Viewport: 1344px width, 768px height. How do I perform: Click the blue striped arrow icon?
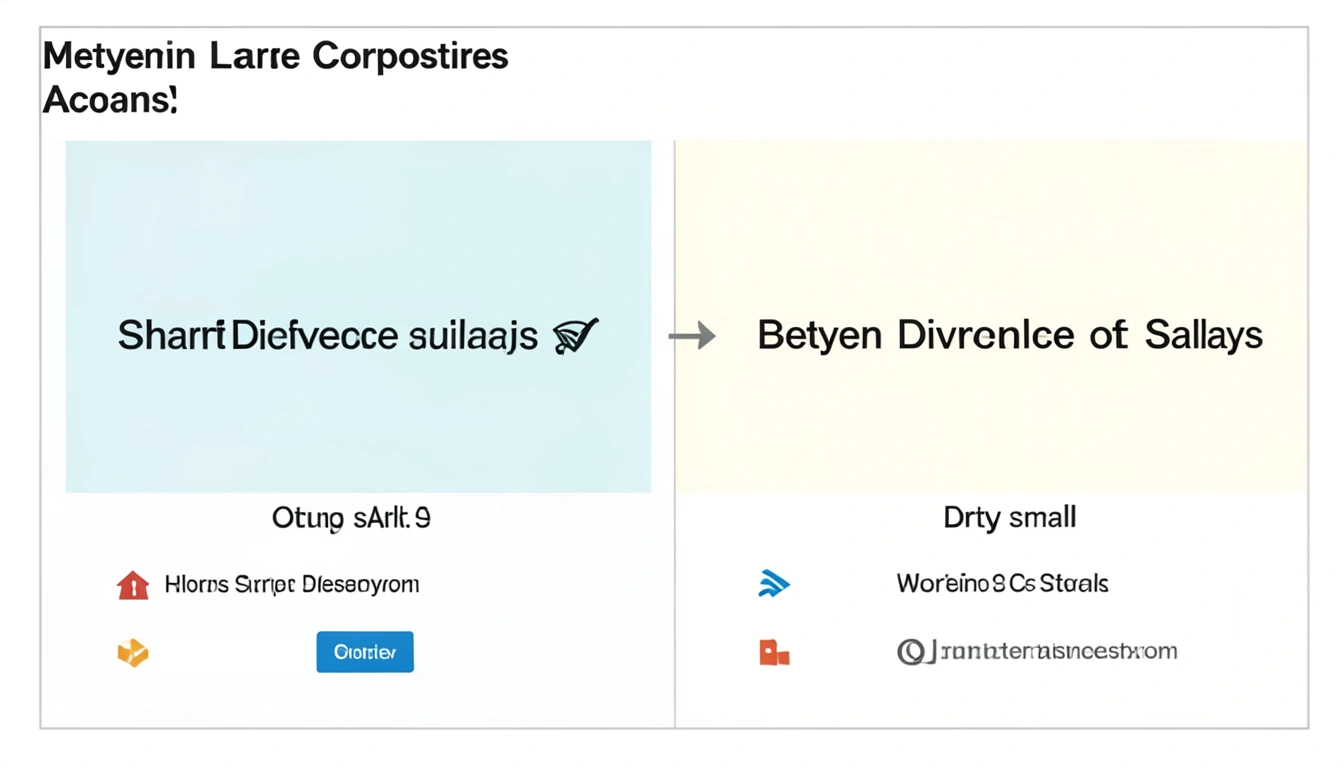(x=774, y=583)
